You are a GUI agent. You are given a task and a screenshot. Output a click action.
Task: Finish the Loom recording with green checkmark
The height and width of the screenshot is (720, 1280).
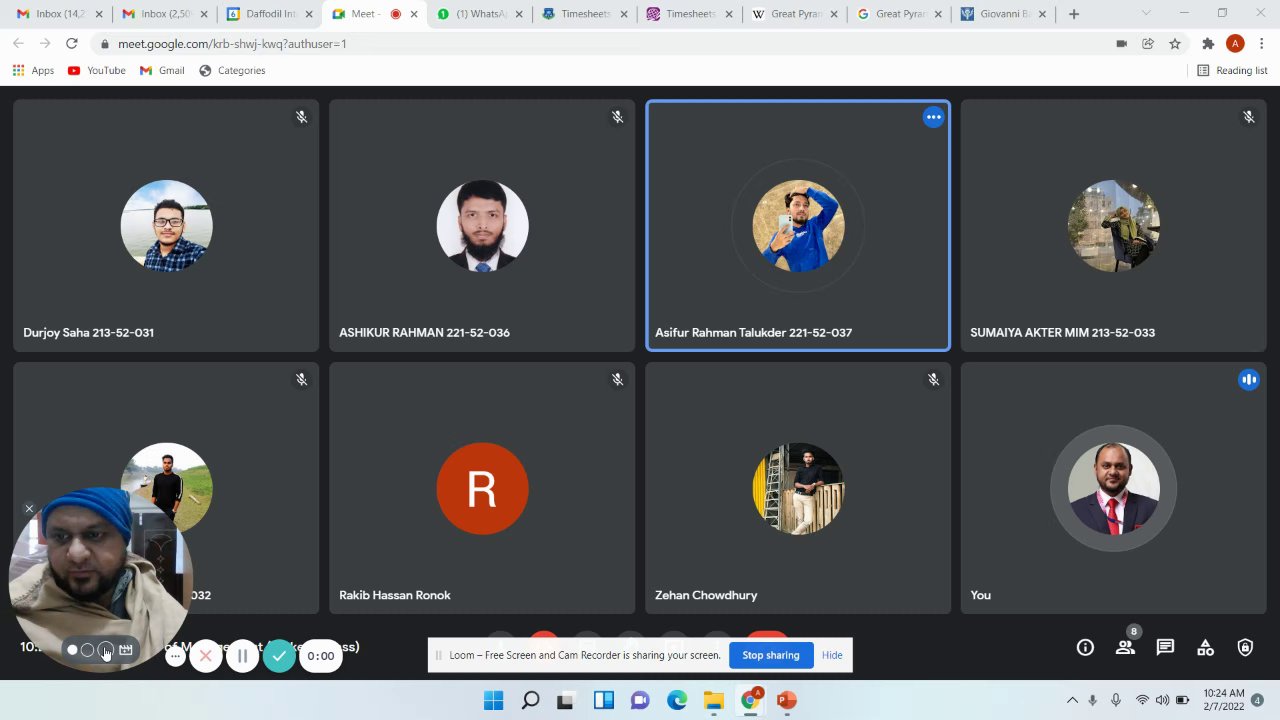pos(279,656)
